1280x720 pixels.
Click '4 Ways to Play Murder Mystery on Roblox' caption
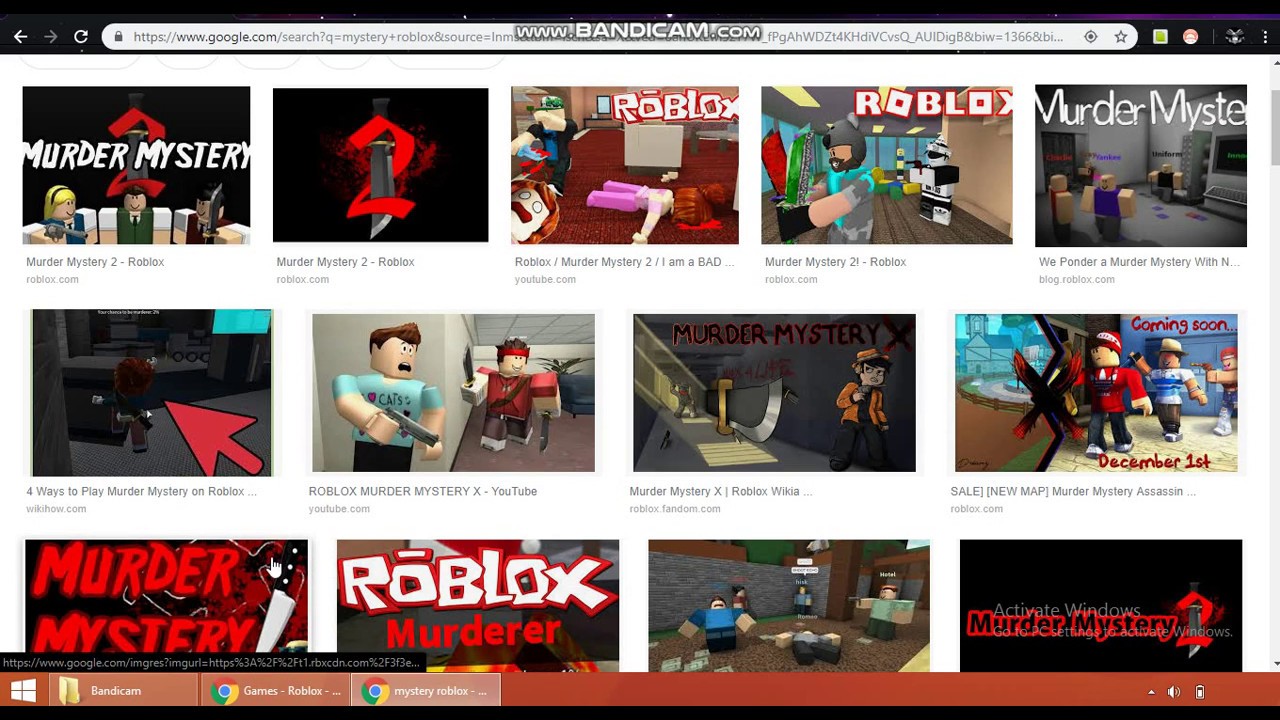click(x=141, y=491)
